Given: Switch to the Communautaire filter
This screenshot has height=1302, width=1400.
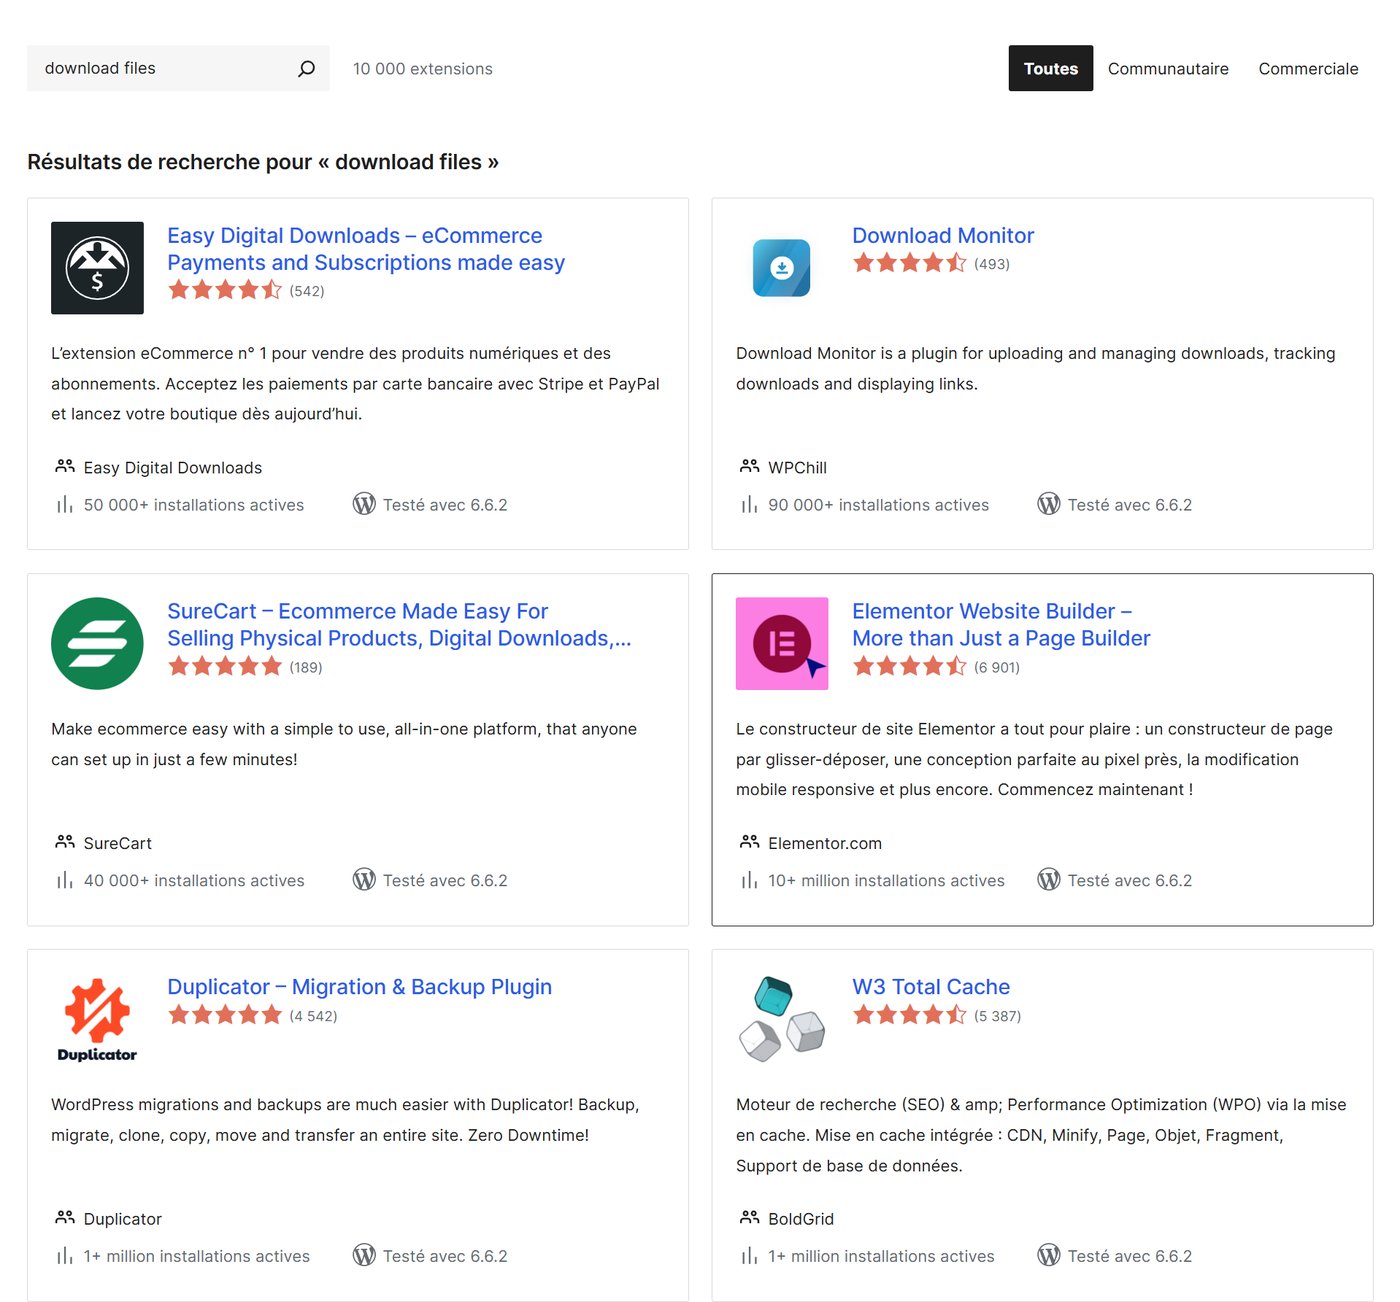Looking at the screenshot, I should [1168, 68].
